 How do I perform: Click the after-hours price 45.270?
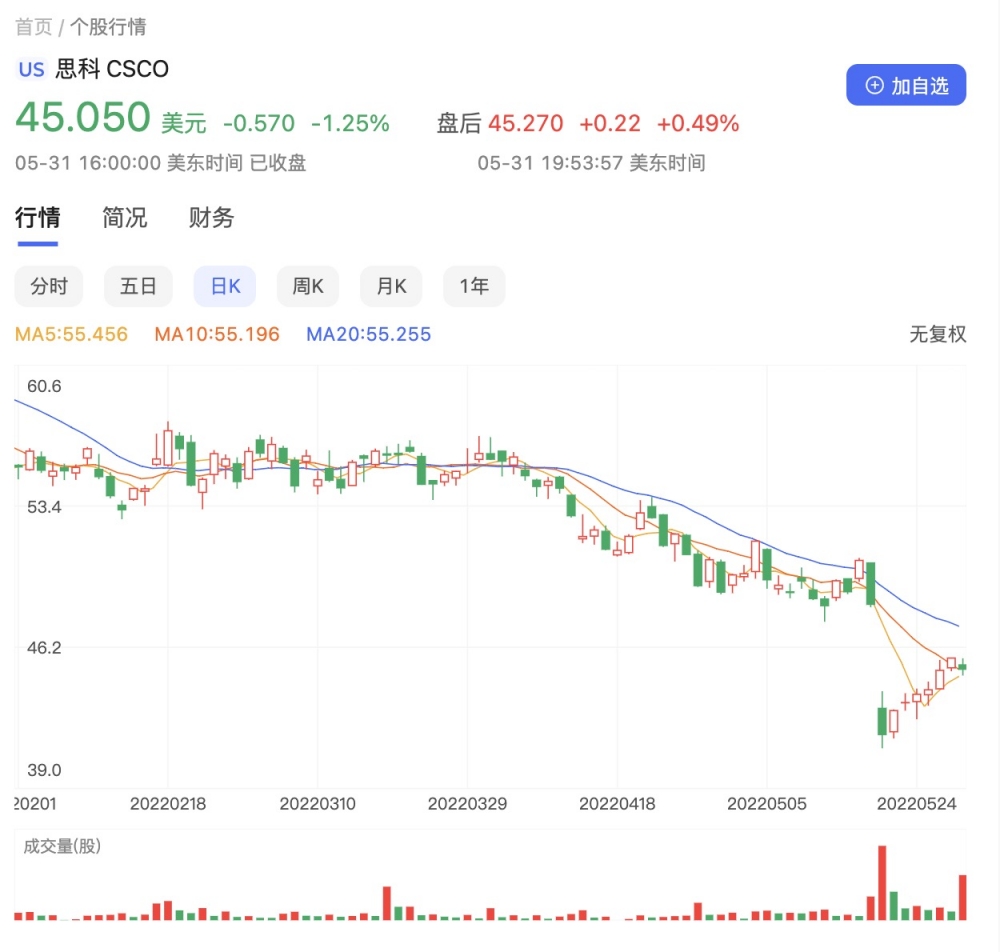526,123
